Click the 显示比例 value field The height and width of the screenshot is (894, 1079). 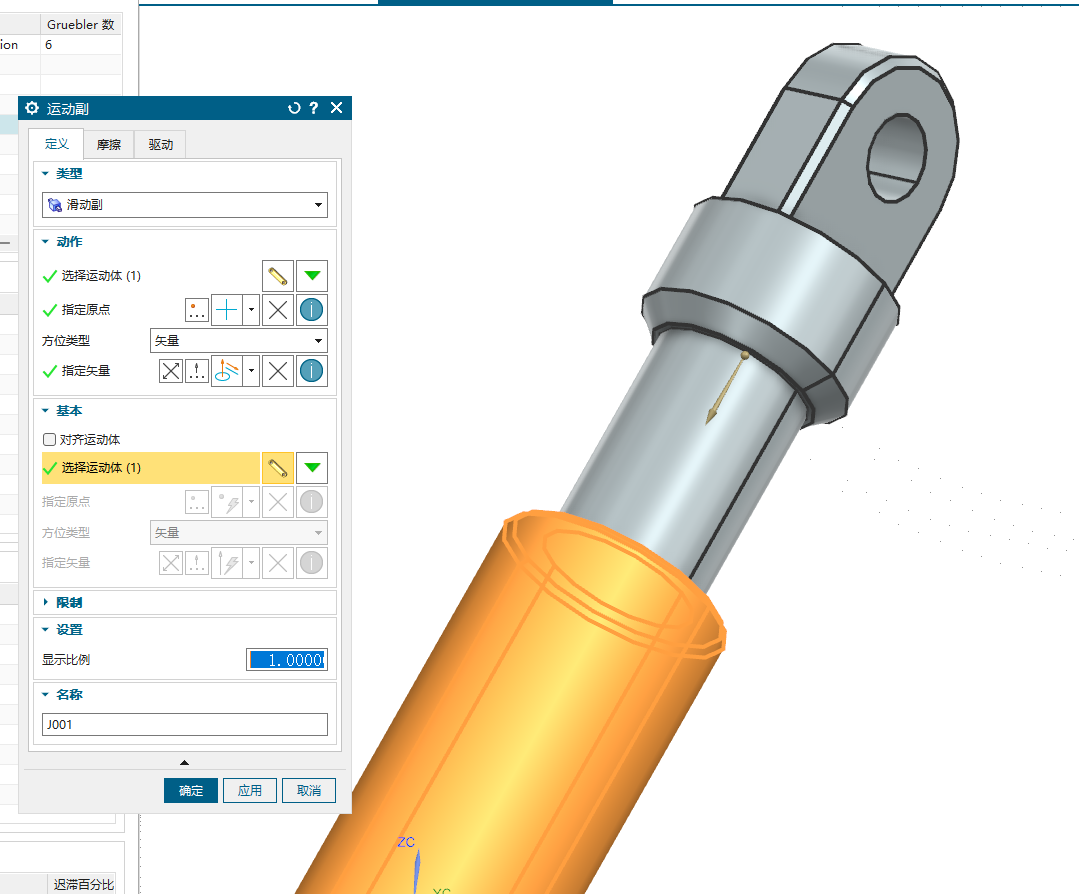(287, 660)
